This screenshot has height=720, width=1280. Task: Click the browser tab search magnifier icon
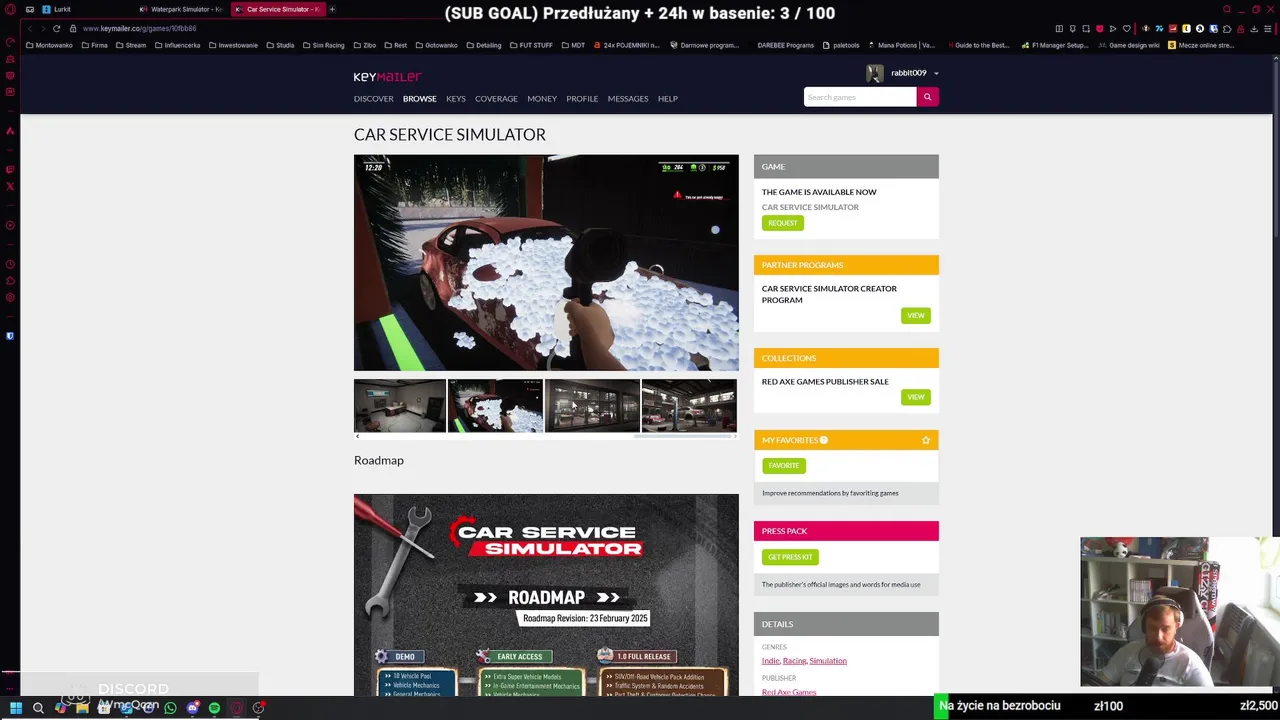tap(1226, 9)
